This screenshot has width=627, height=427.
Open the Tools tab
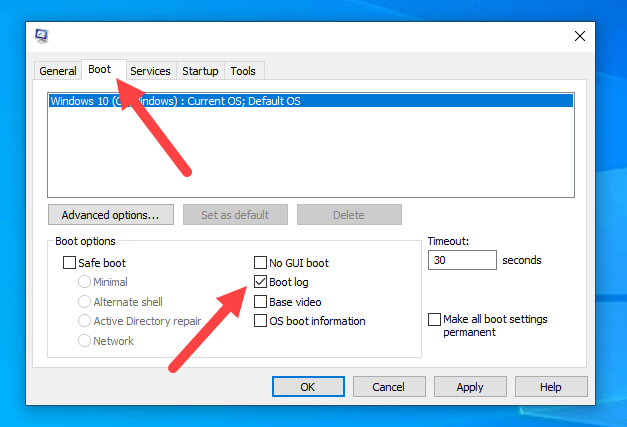[243, 71]
